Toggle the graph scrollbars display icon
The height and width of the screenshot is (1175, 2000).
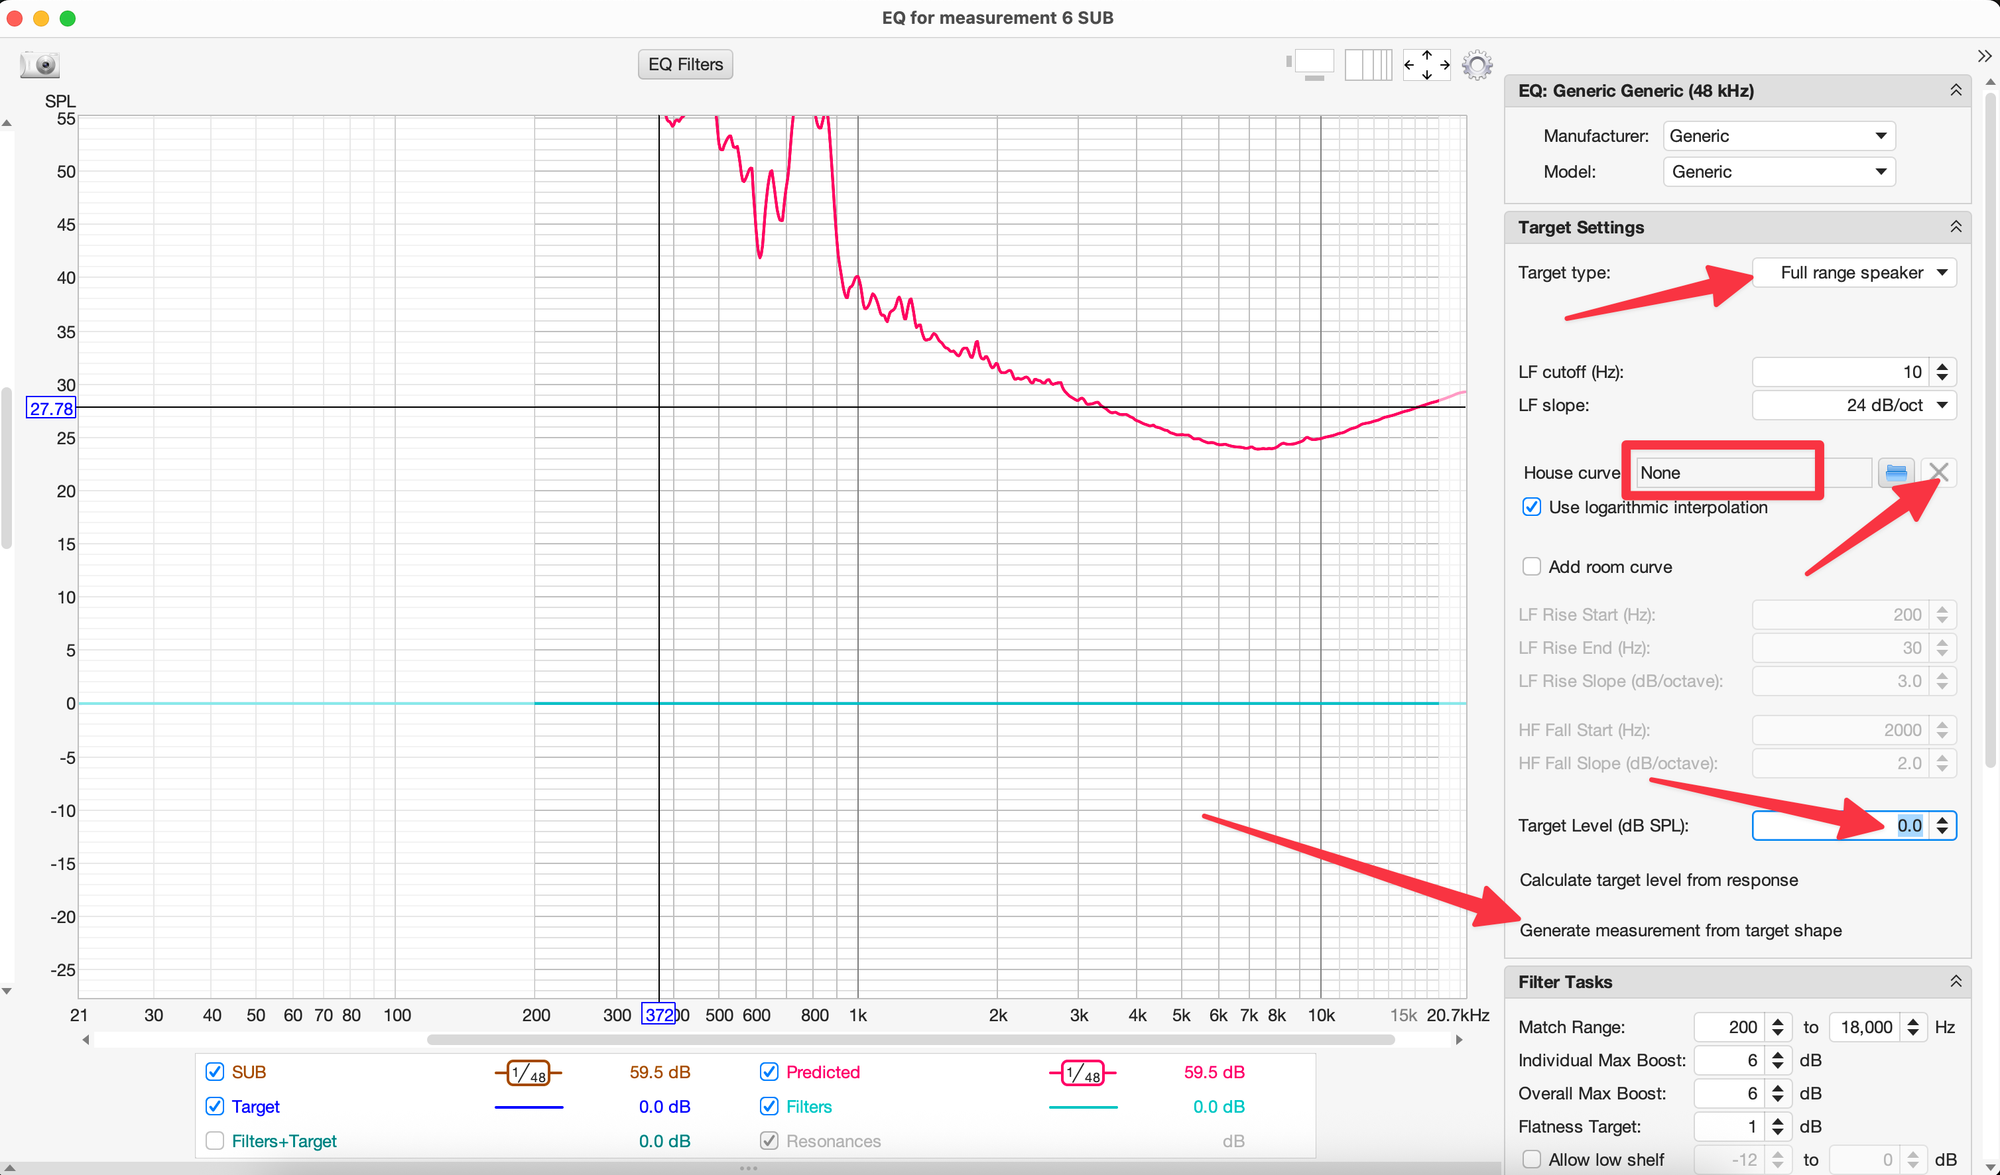1312,65
